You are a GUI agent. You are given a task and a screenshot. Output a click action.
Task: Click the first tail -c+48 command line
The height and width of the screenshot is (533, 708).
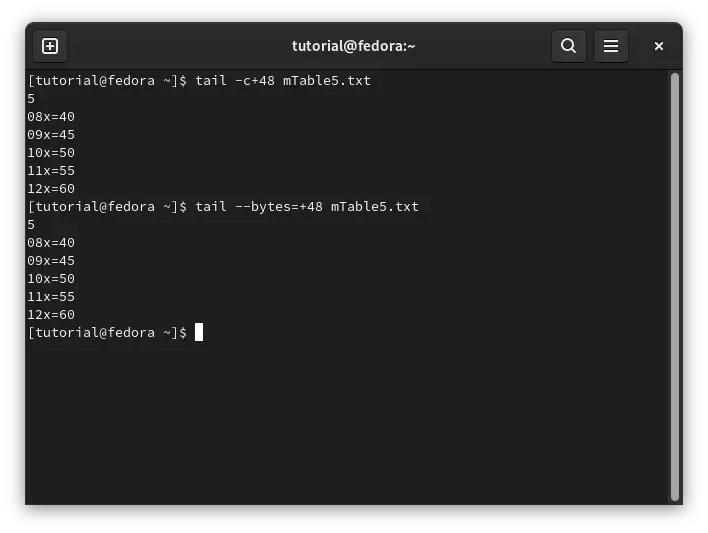(x=199, y=81)
